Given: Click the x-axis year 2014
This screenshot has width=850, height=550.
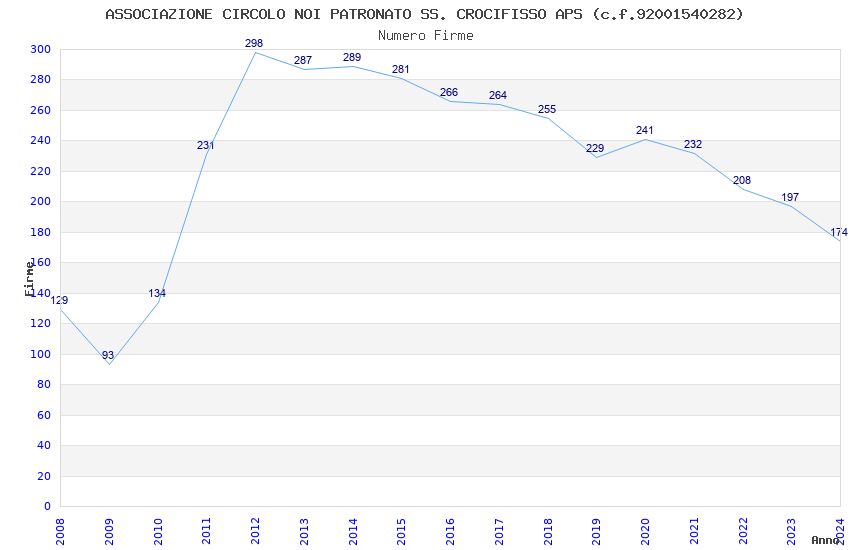Looking at the screenshot, I should (353, 531).
